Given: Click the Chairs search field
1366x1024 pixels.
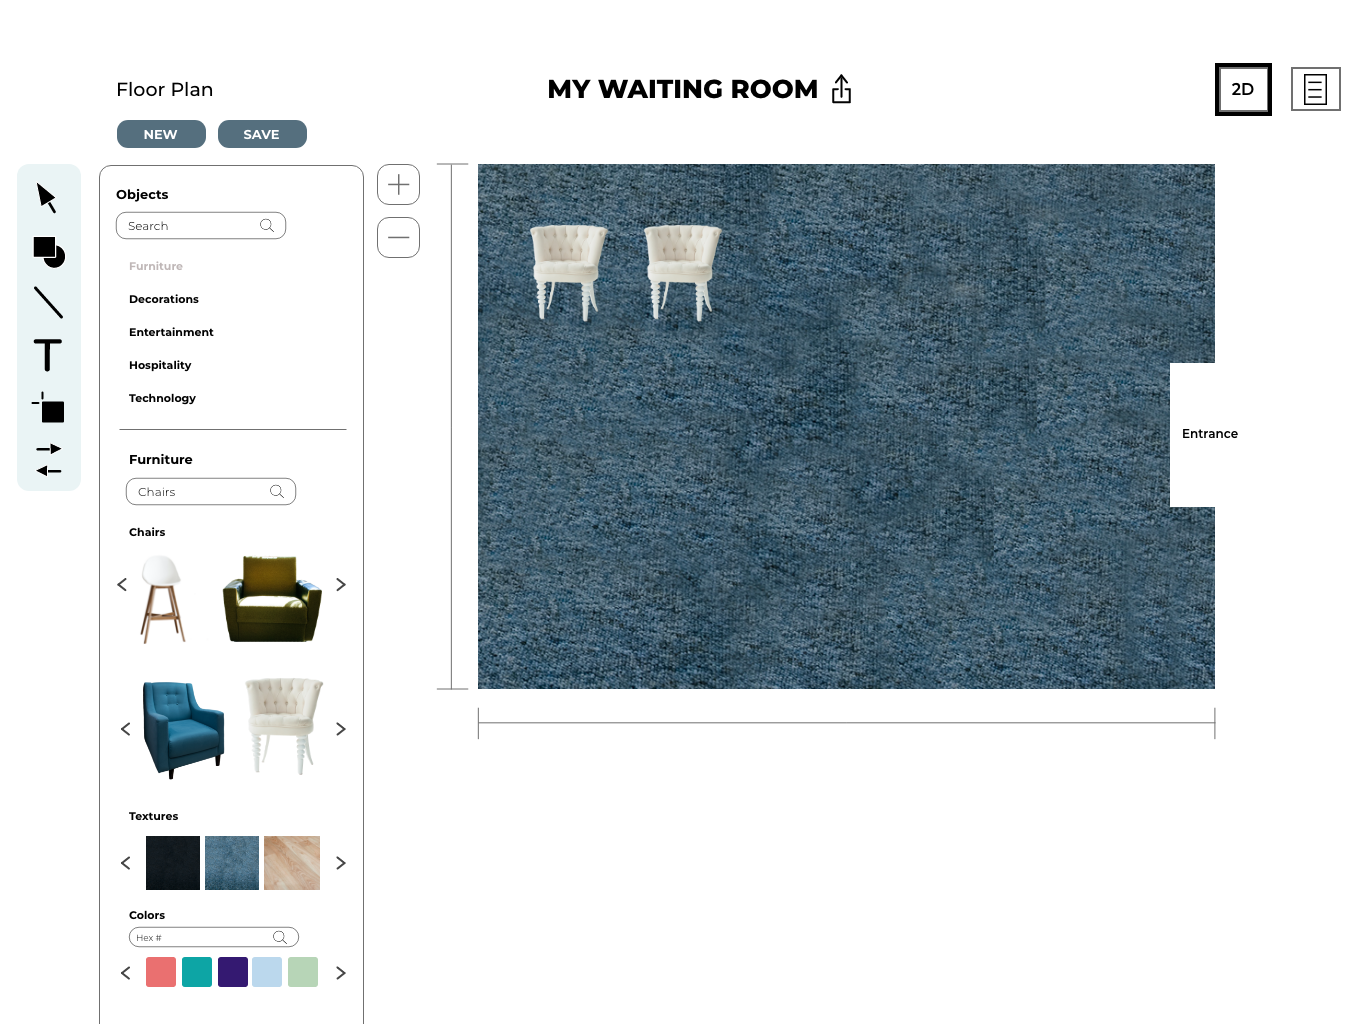Looking at the screenshot, I should pyautogui.click(x=211, y=492).
